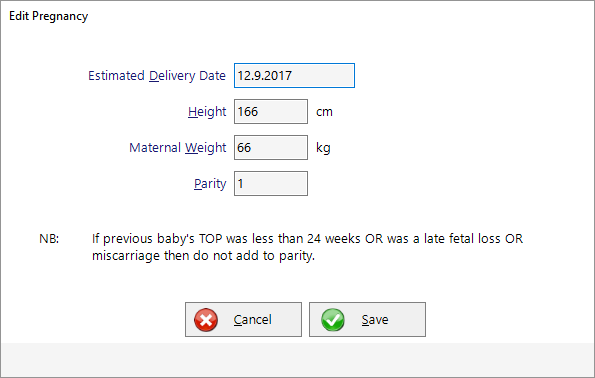Click the gray footer strip below the buttons
This screenshot has height=378, width=595.
pyautogui.click(x=298, y=359)
